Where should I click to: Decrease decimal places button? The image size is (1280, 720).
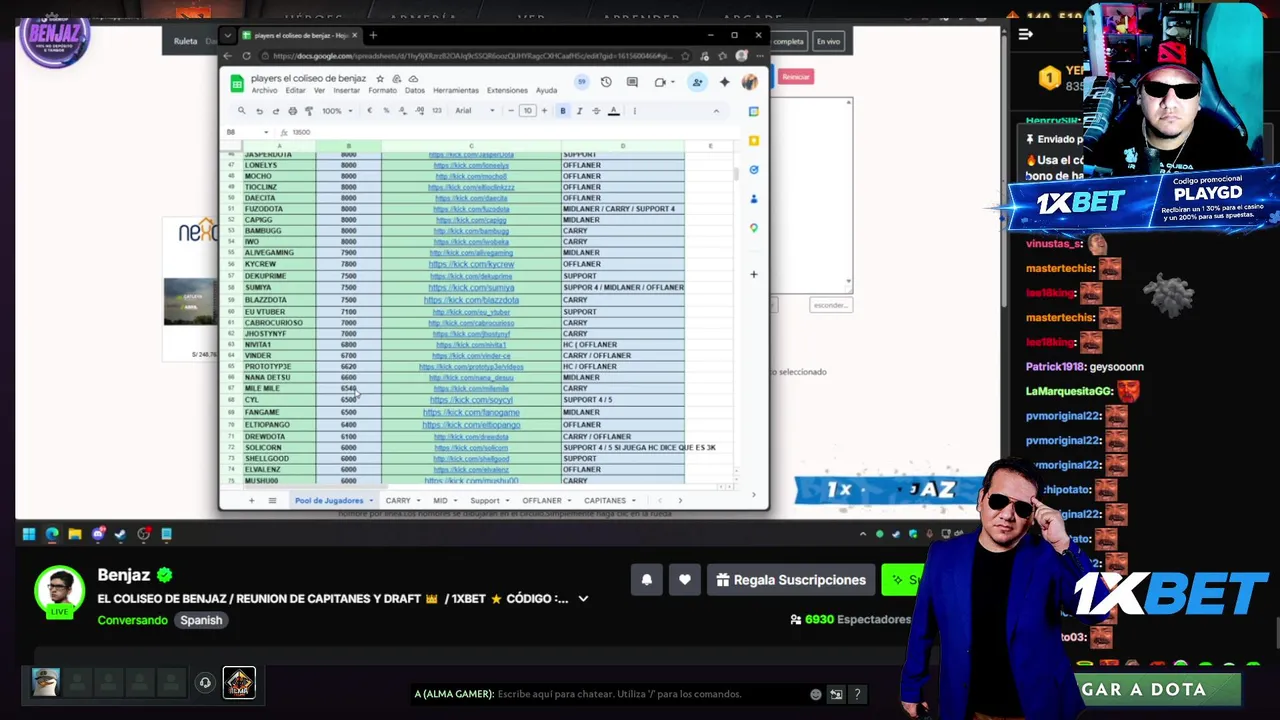pyautogui.click(x=402, y=111)
